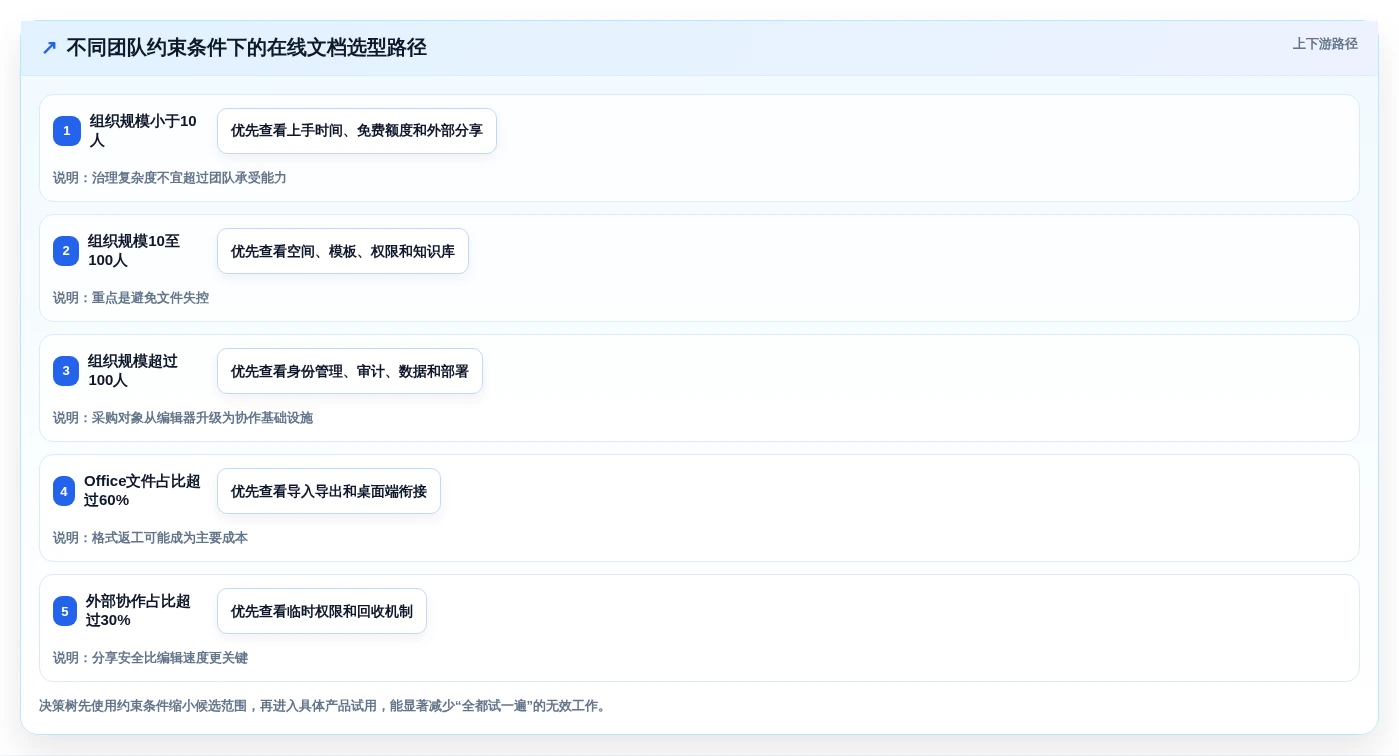The width and height of the screenshot is (1399, 756).
Task: Click the arrow icon beside the title
Action: coord(49,48)
